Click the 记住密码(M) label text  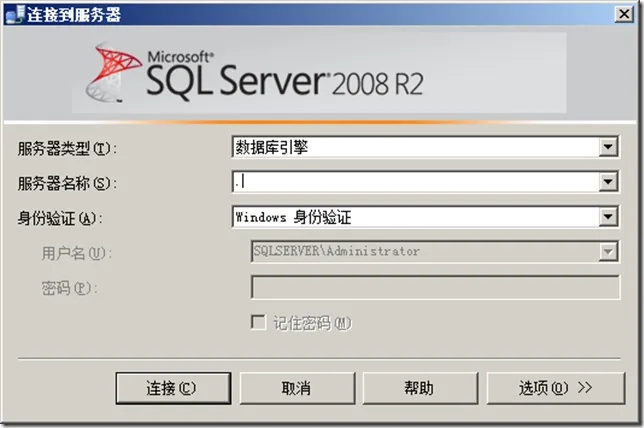coord(313,323)
